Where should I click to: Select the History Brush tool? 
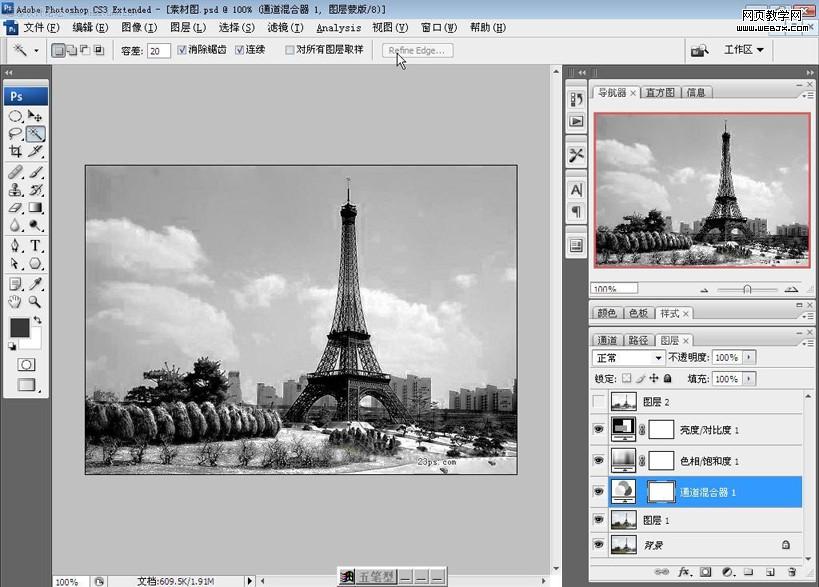point(35,190)
